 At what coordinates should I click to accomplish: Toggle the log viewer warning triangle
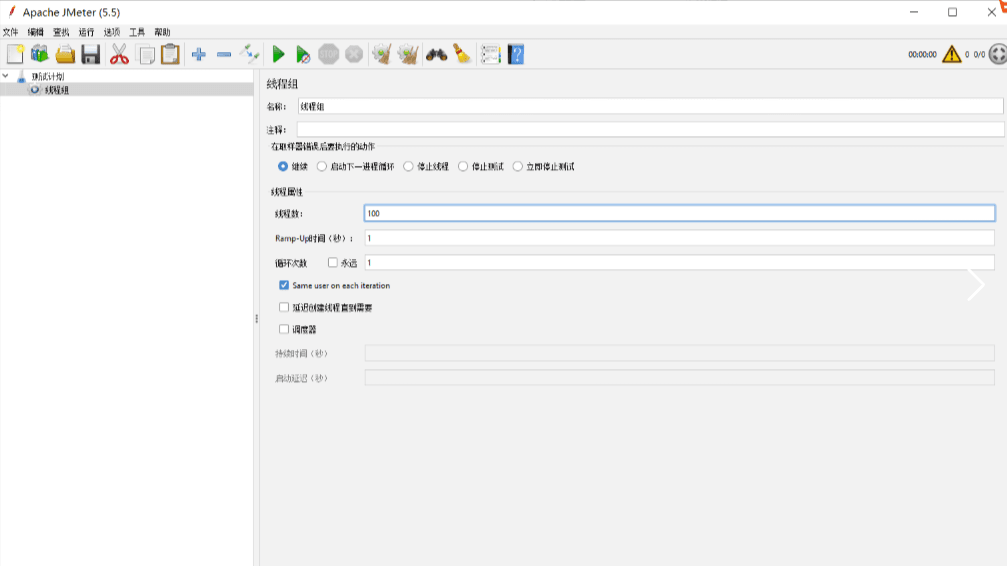pyautogui.click(x=951, y=54)
